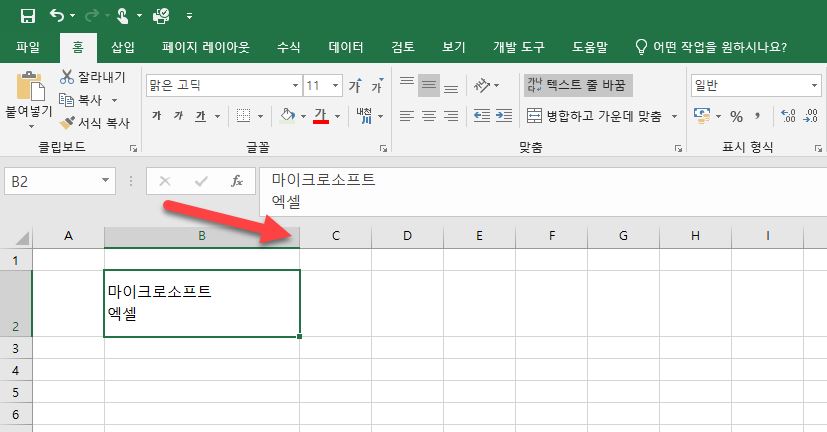
Task: Click 병합하고 가운데 맞춤 button
Action: pos(594,116)
